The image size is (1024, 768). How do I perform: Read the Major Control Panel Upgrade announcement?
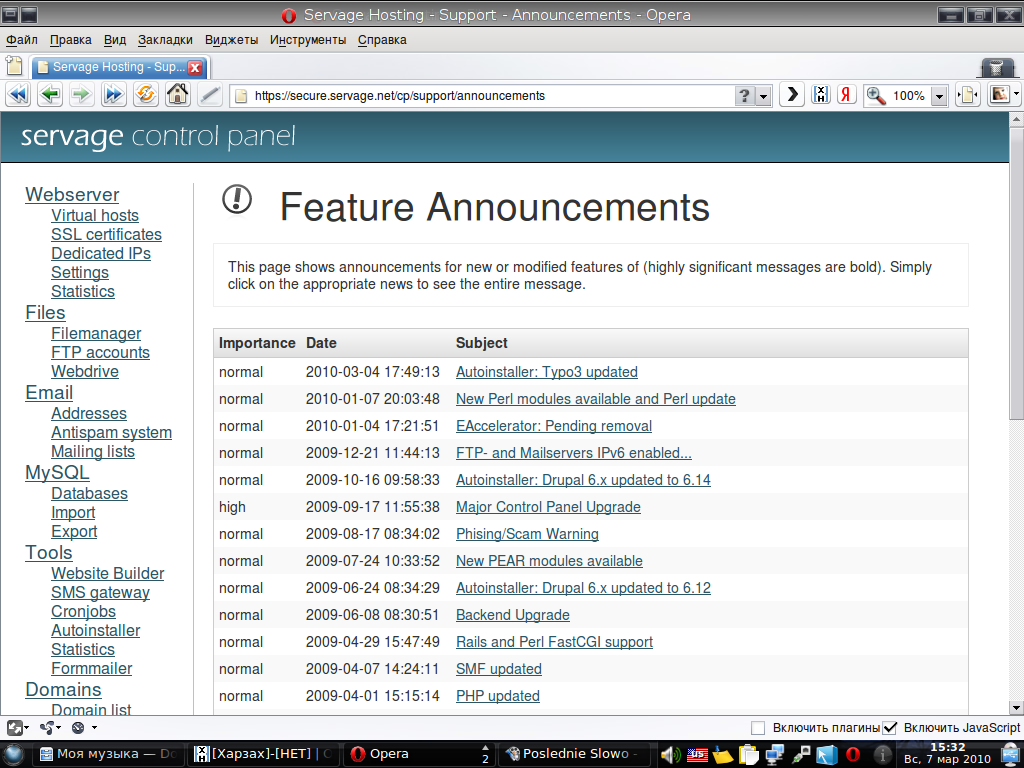click(548, 507)
